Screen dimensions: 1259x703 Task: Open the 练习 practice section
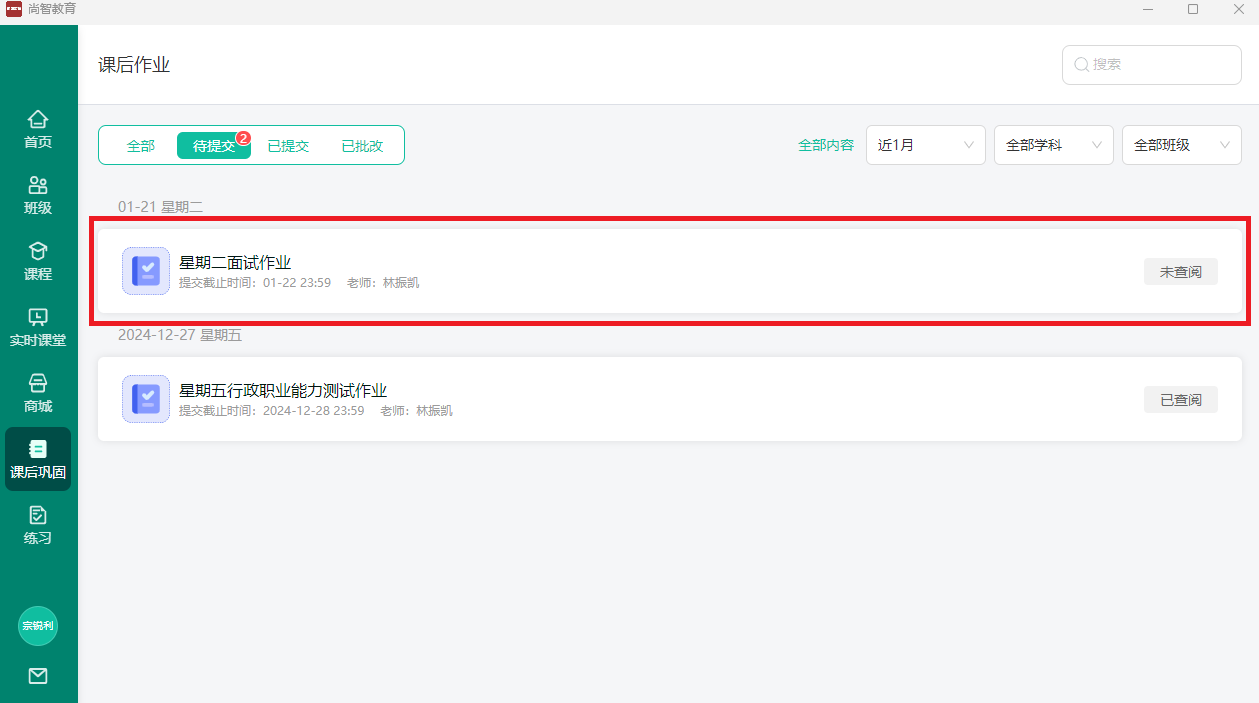click(x=38, y=526)
